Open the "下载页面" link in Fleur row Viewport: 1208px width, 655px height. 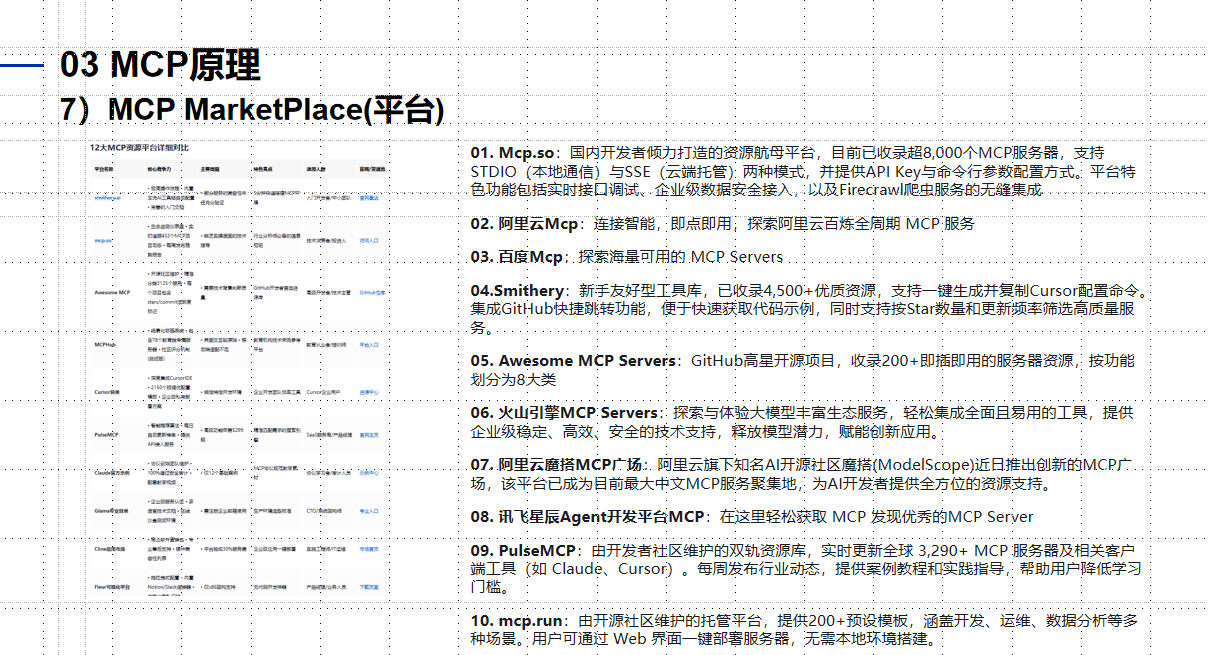click(369, 587)
